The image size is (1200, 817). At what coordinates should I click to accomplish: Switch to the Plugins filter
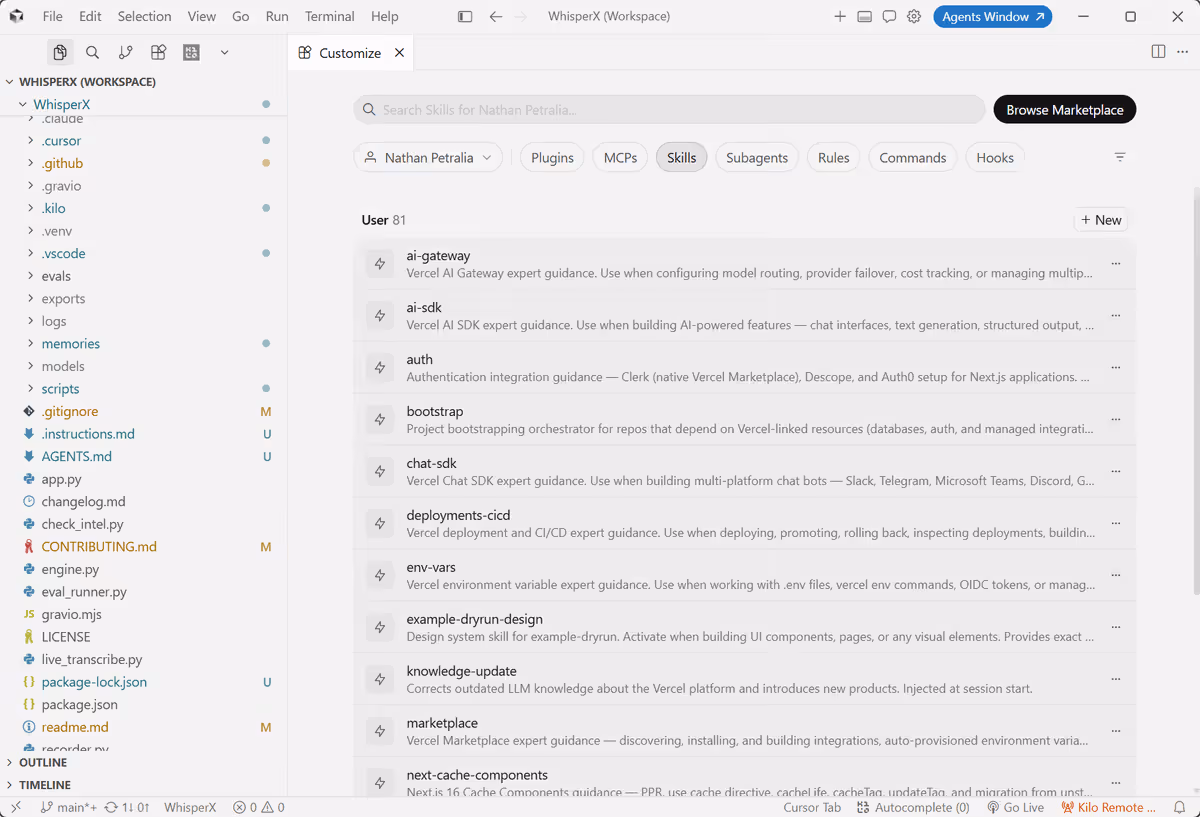point(552,158)
